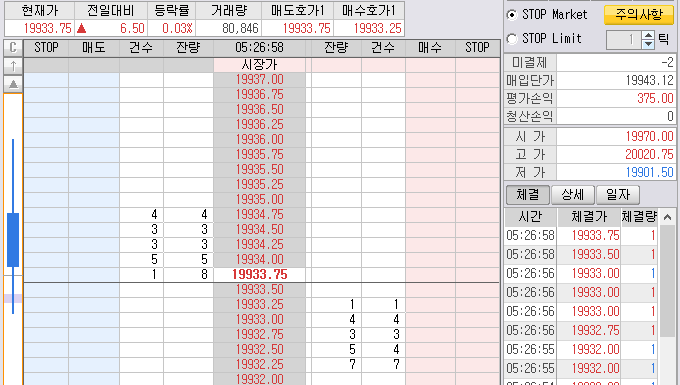Click price 19936.00 in the ladder
This screenshot has width=680, height=385.
[259, 140]
